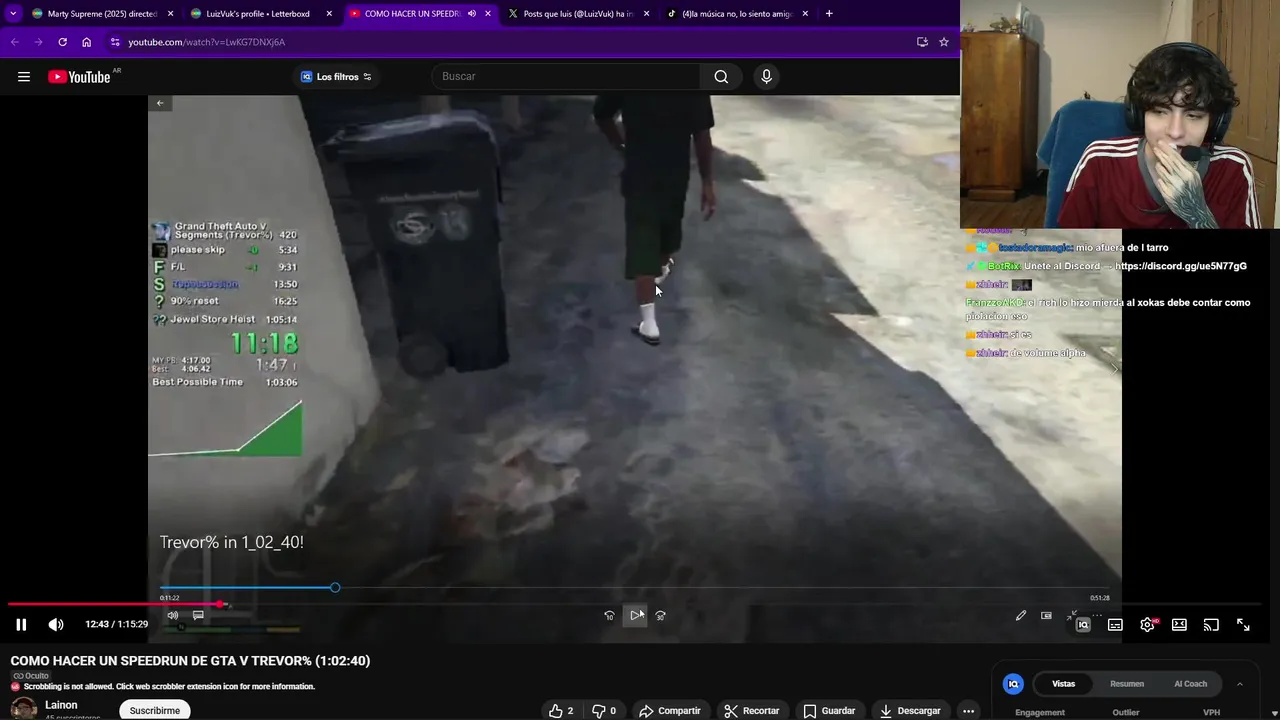Screen dimensions: 1280x720
Task: Open the tab search dropdown arrow
Action: (x=13, y=14)
